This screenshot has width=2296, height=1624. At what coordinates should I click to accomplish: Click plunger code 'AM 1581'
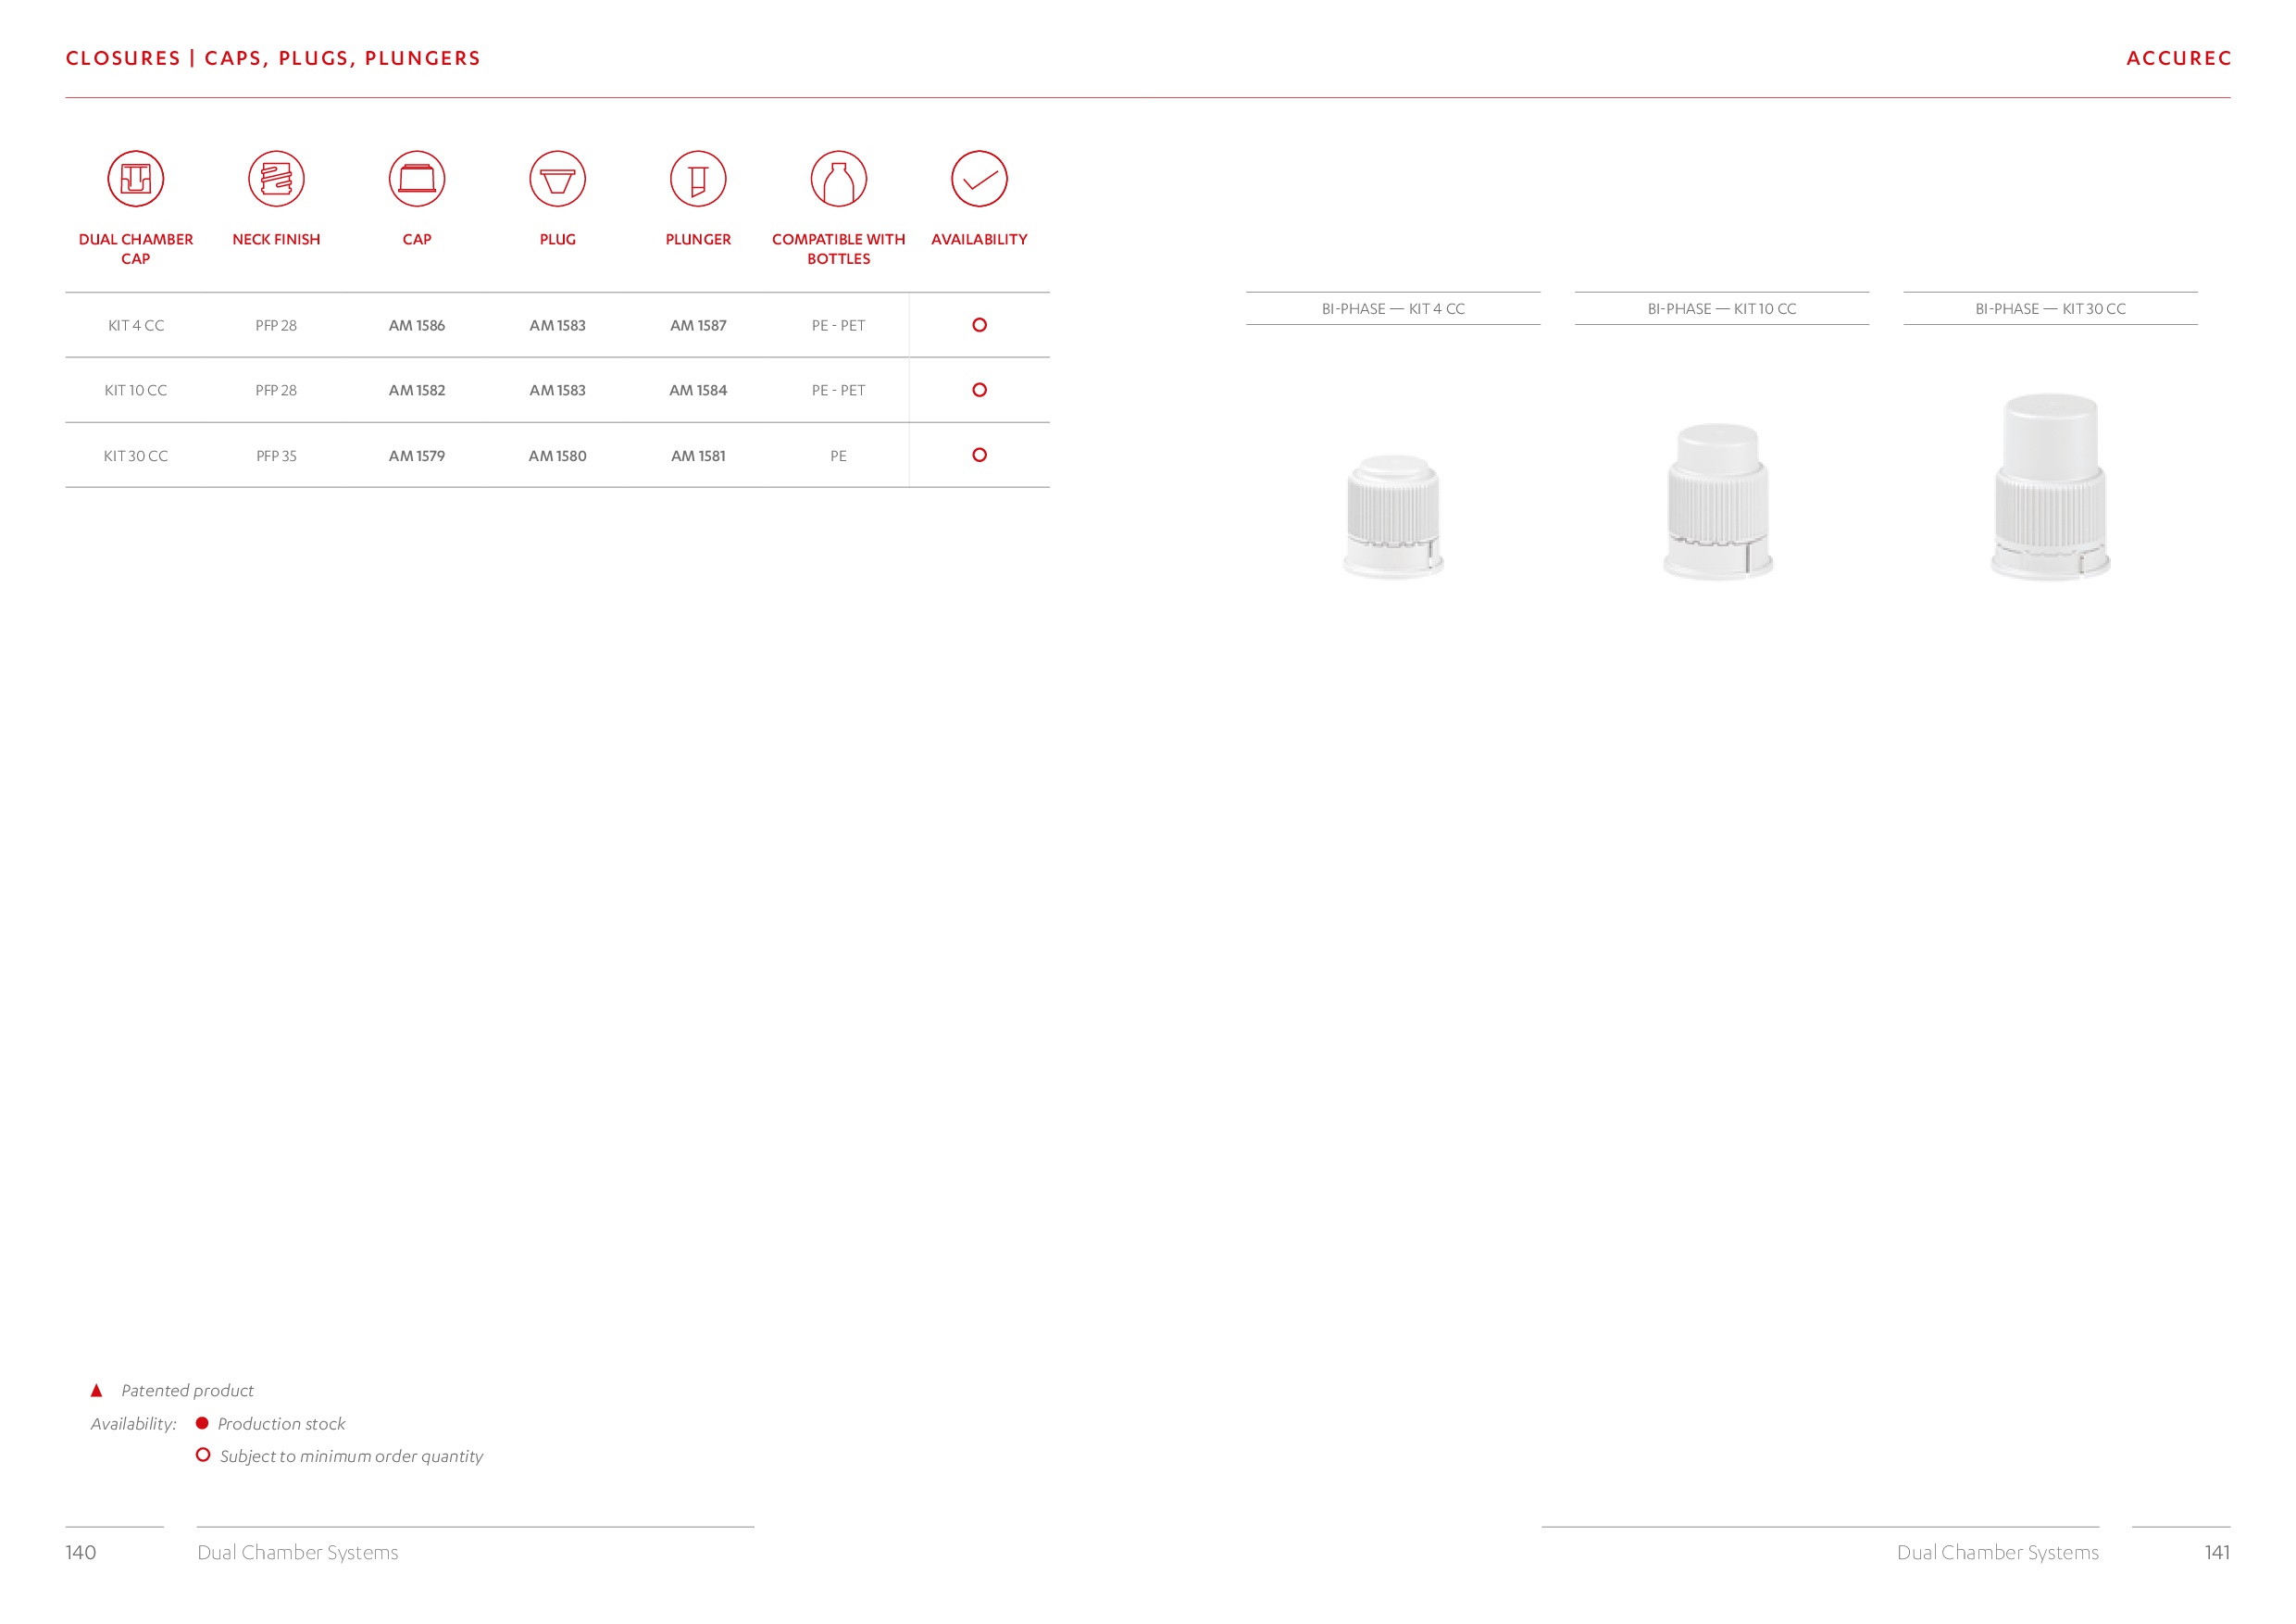pos(698,456)
